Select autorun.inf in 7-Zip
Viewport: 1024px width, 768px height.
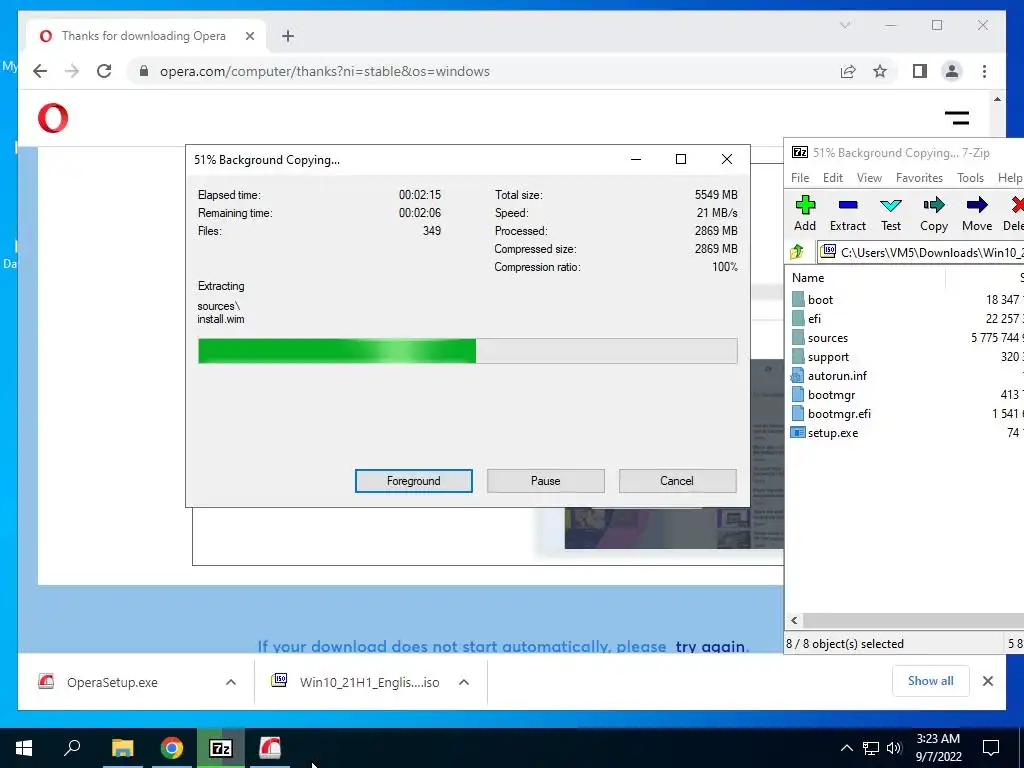[x=837, y=376]
